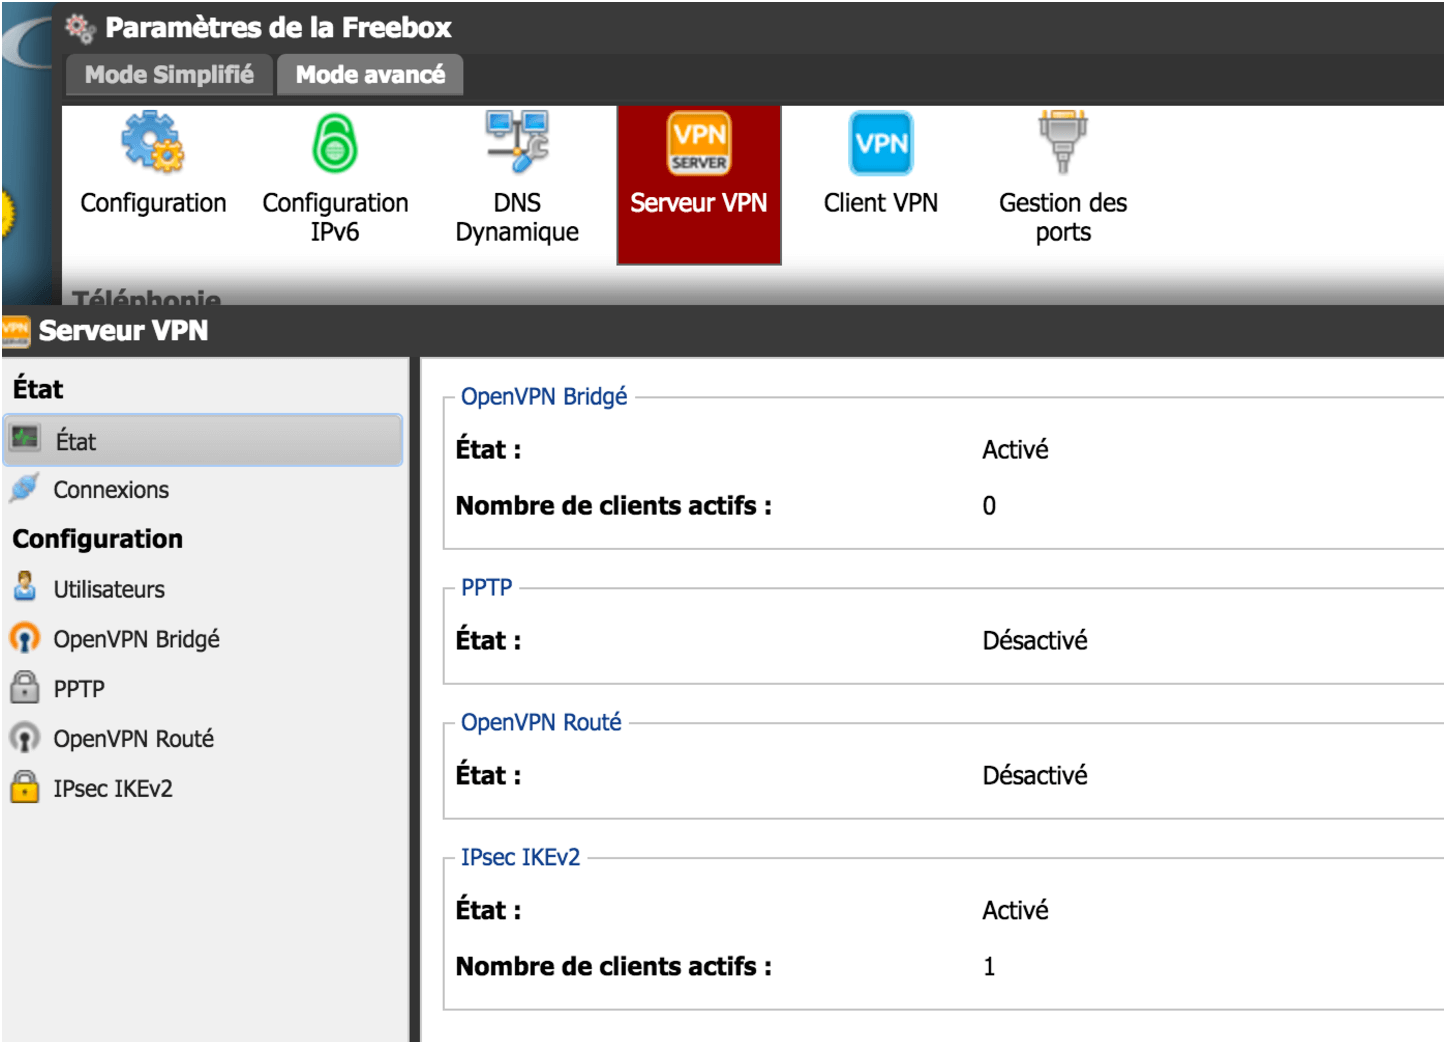Screen dimensions: 1450x1042
Task: Click the Paramètres de la Freebox title
Action: (278, 27)
